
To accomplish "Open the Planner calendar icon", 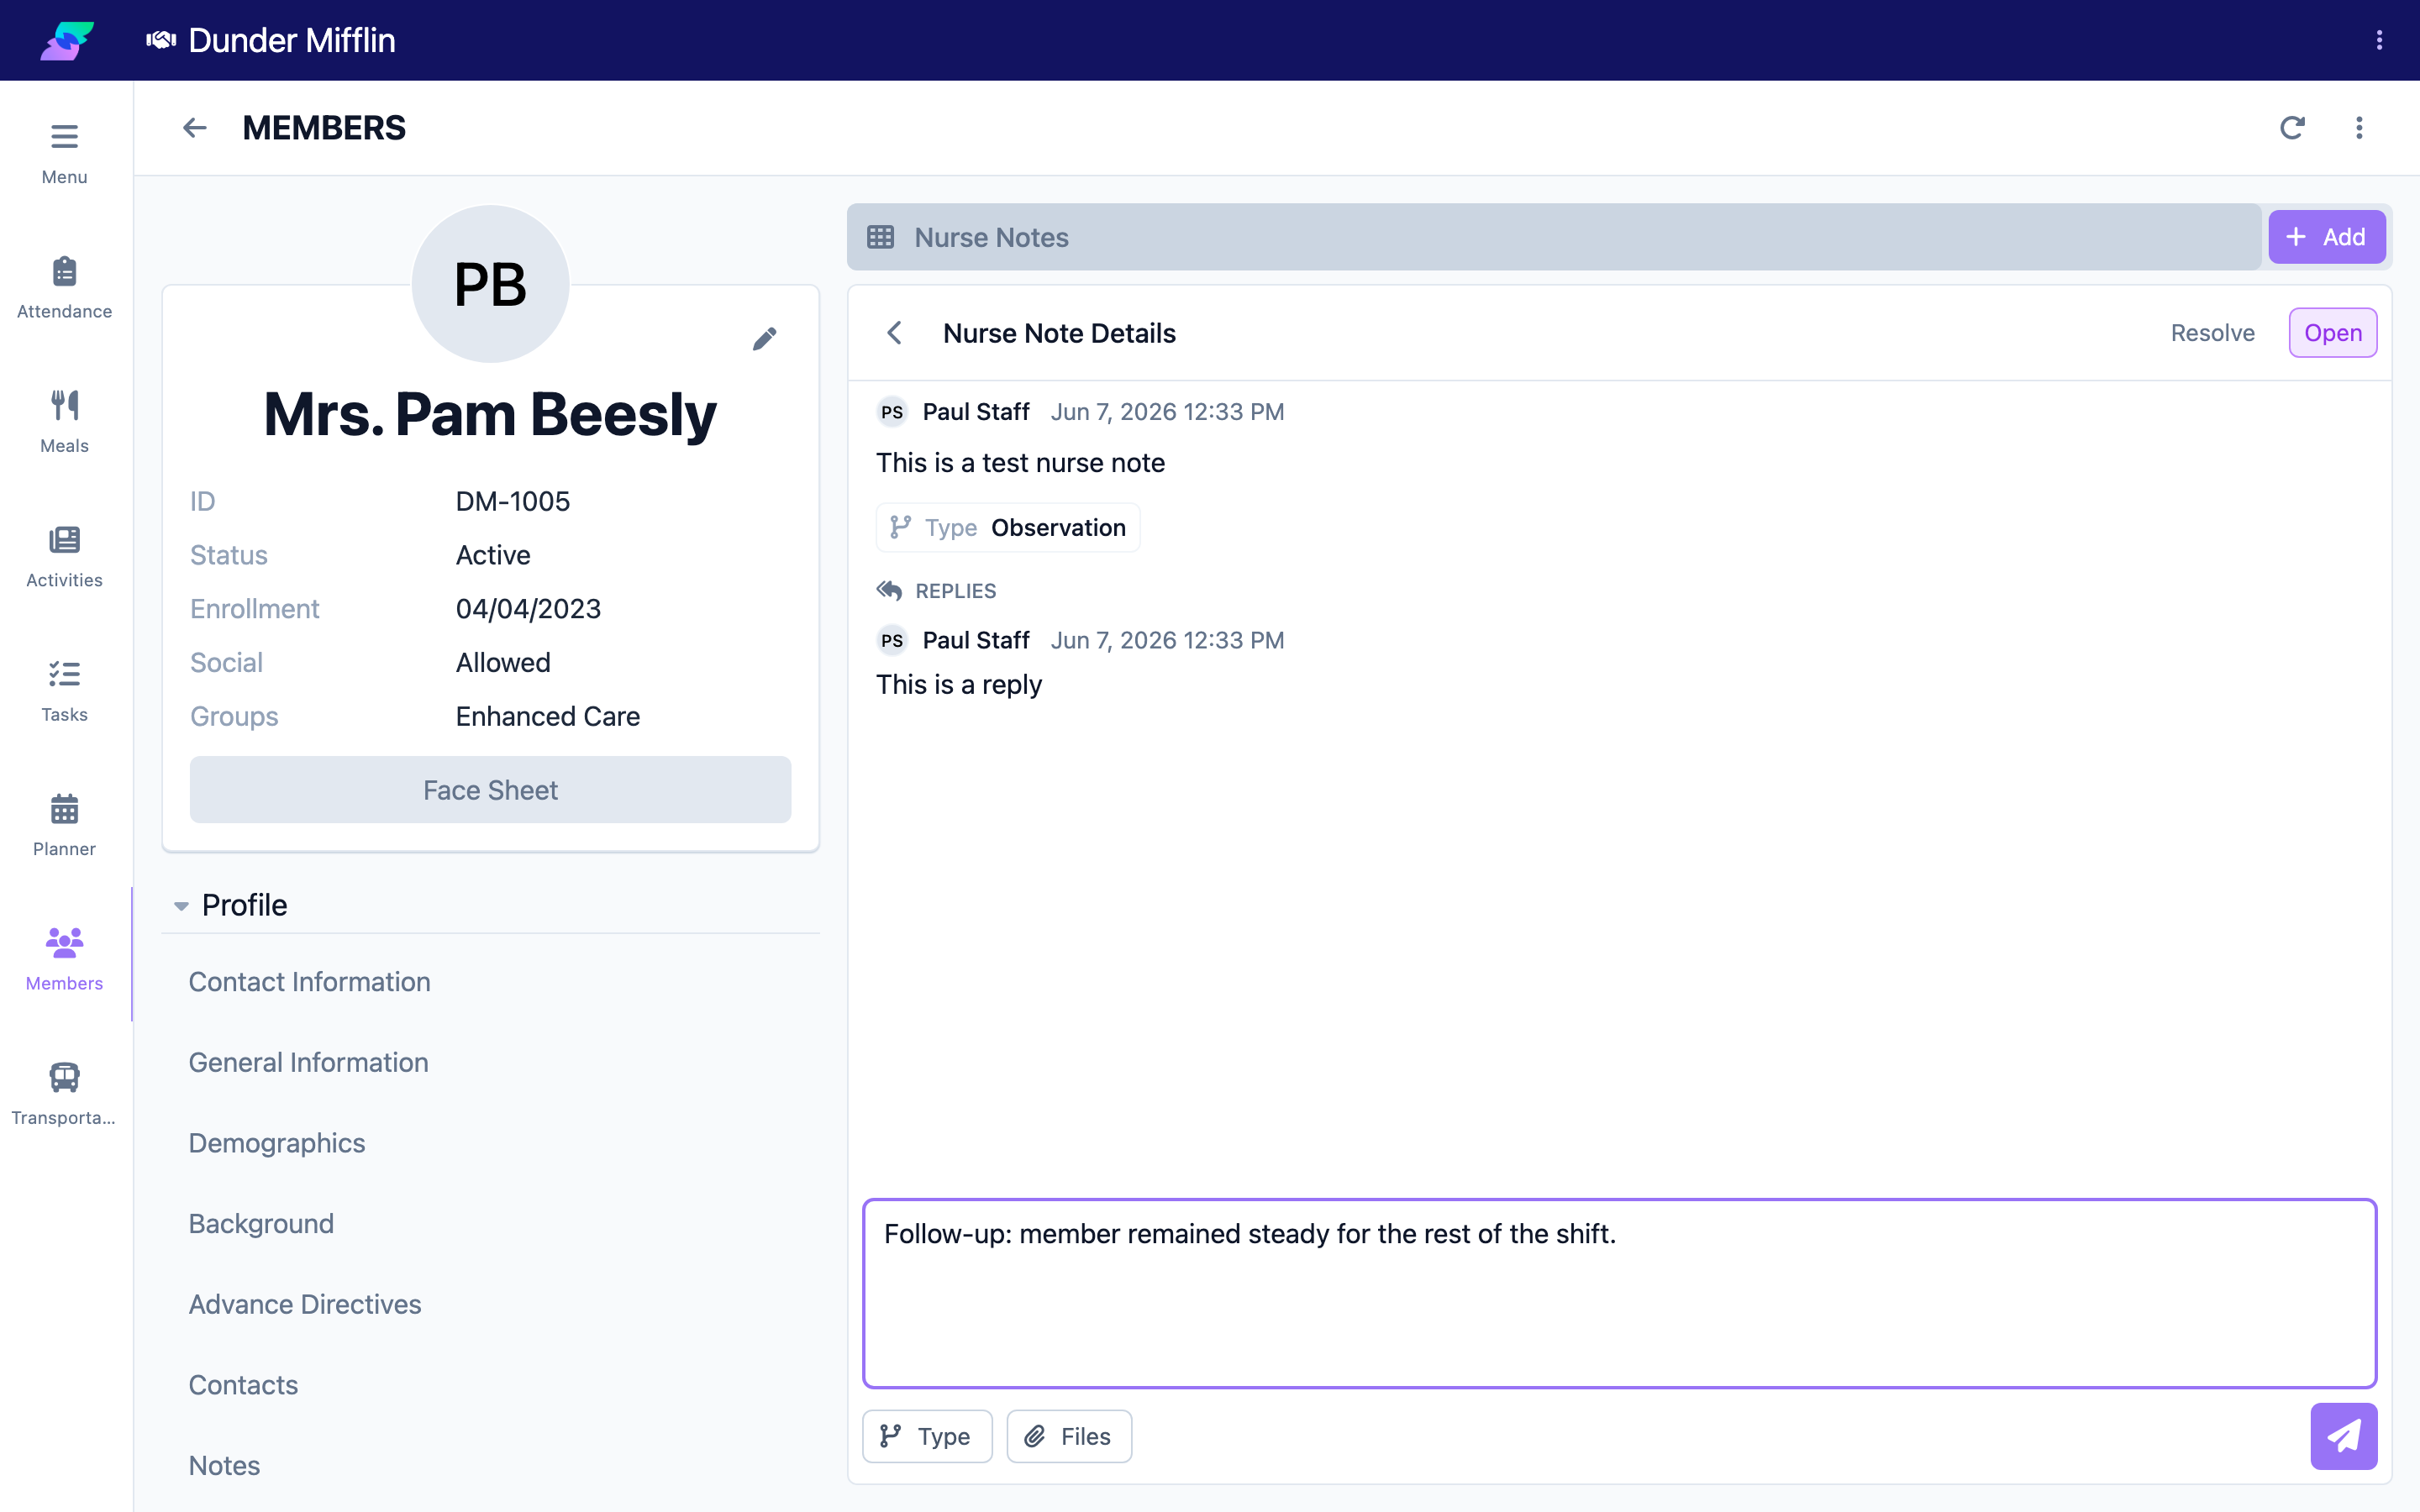I will [x=64, y=808].
